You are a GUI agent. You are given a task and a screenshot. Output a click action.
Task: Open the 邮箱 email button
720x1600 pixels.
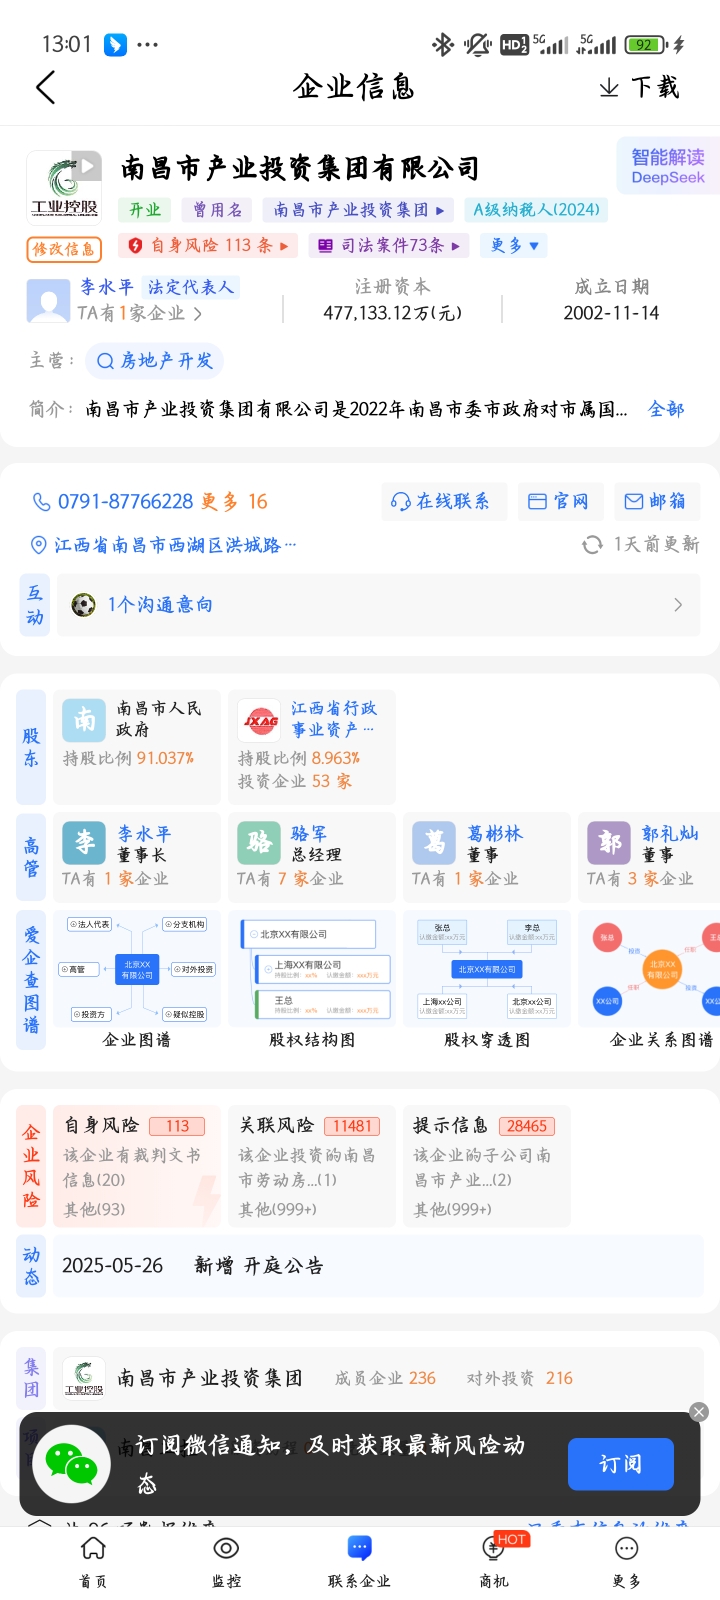656,501
